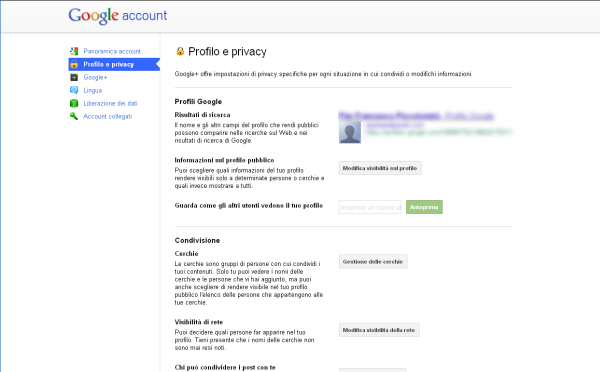Click the Panoramica account sidebar icon
Image resolution: width=600 pixels, height=372 pixels.
74,51
